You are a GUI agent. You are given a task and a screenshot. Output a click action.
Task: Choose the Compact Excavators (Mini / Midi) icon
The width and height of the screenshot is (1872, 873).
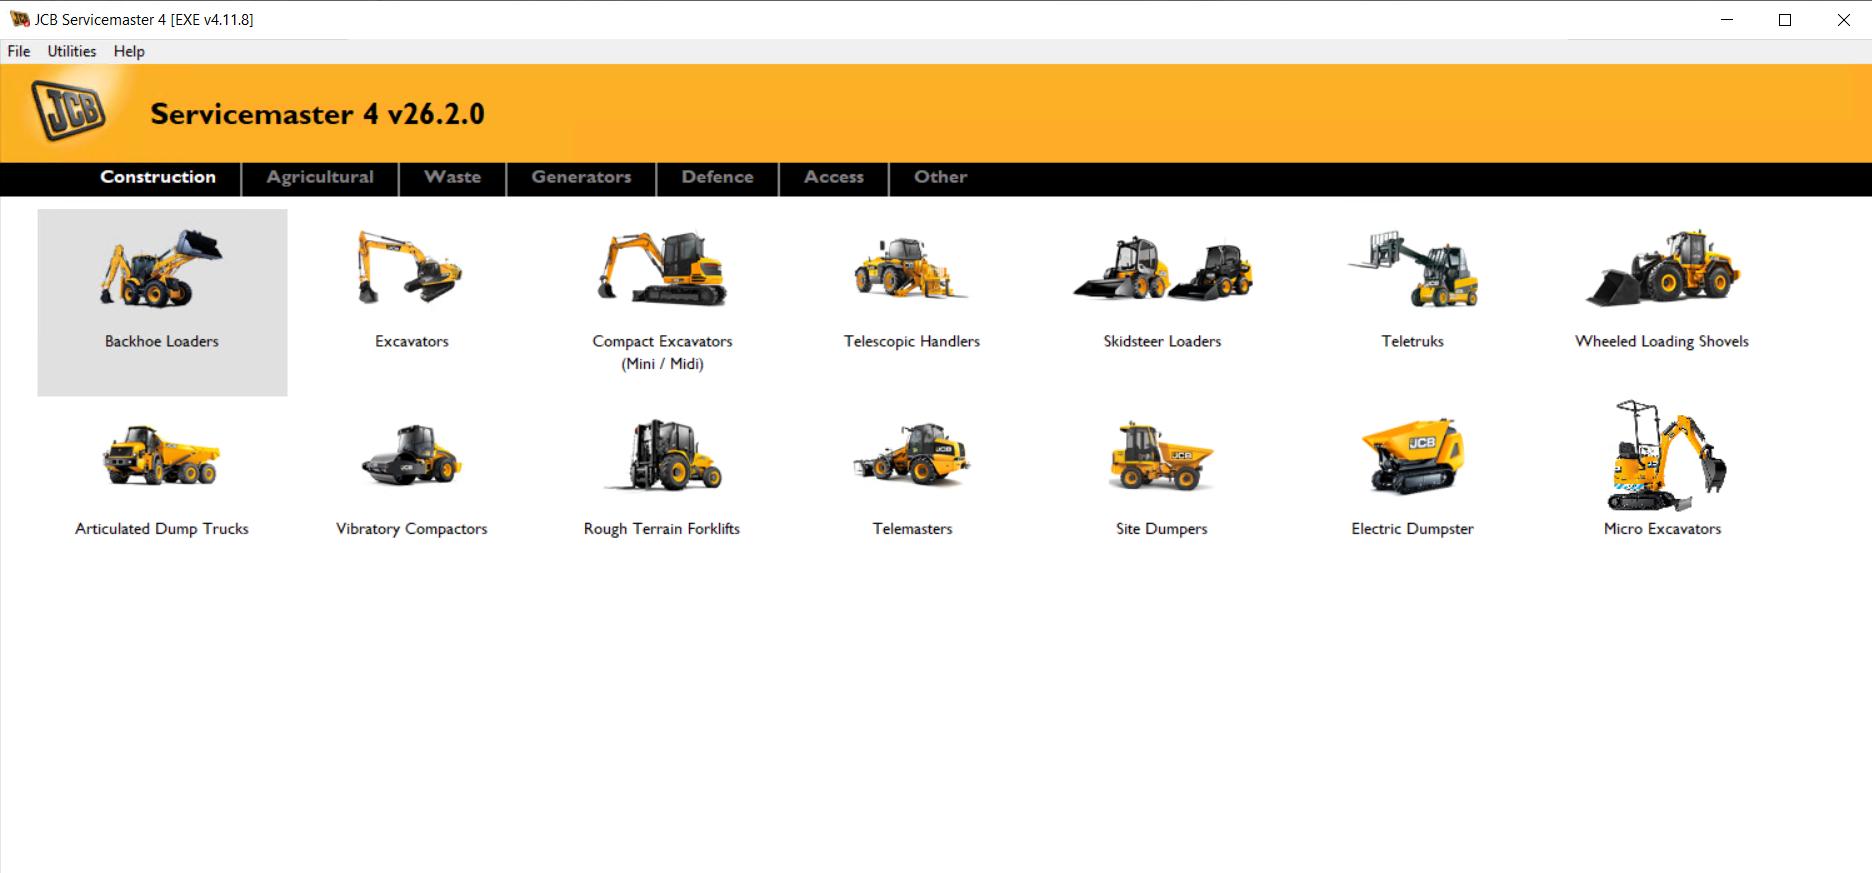pos(662,268)
